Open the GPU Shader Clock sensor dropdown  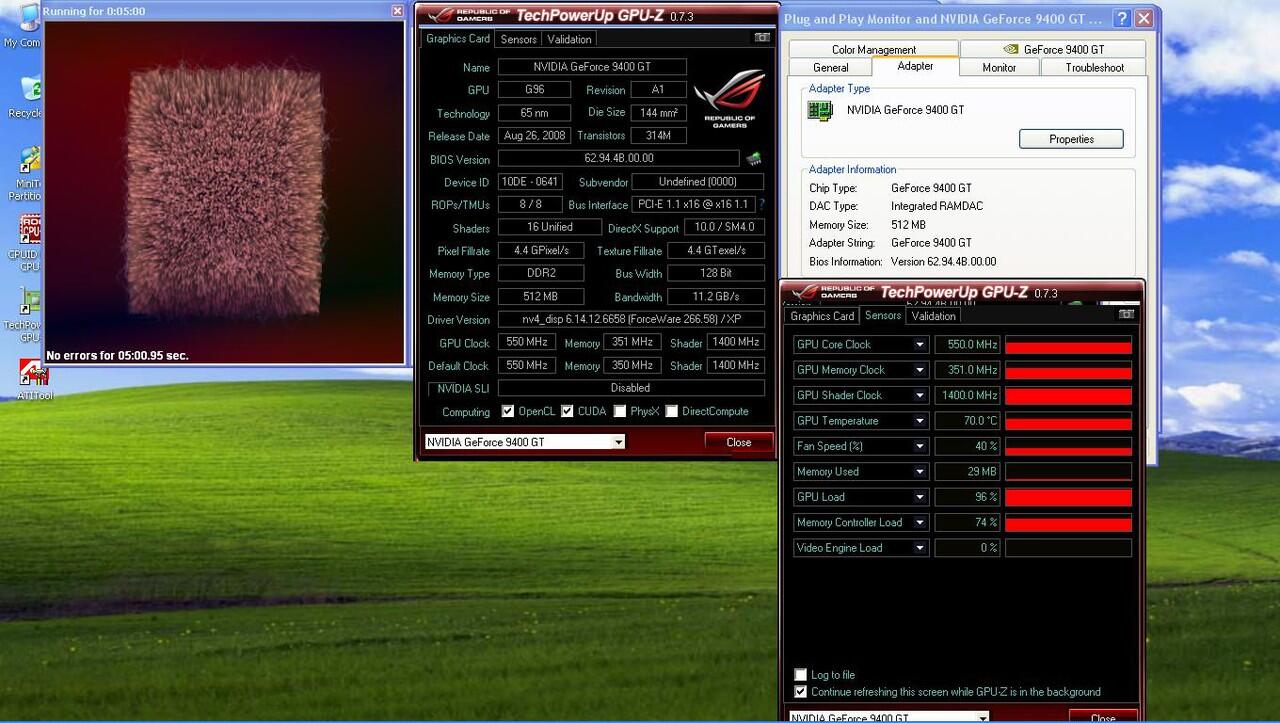pos(920,395)
